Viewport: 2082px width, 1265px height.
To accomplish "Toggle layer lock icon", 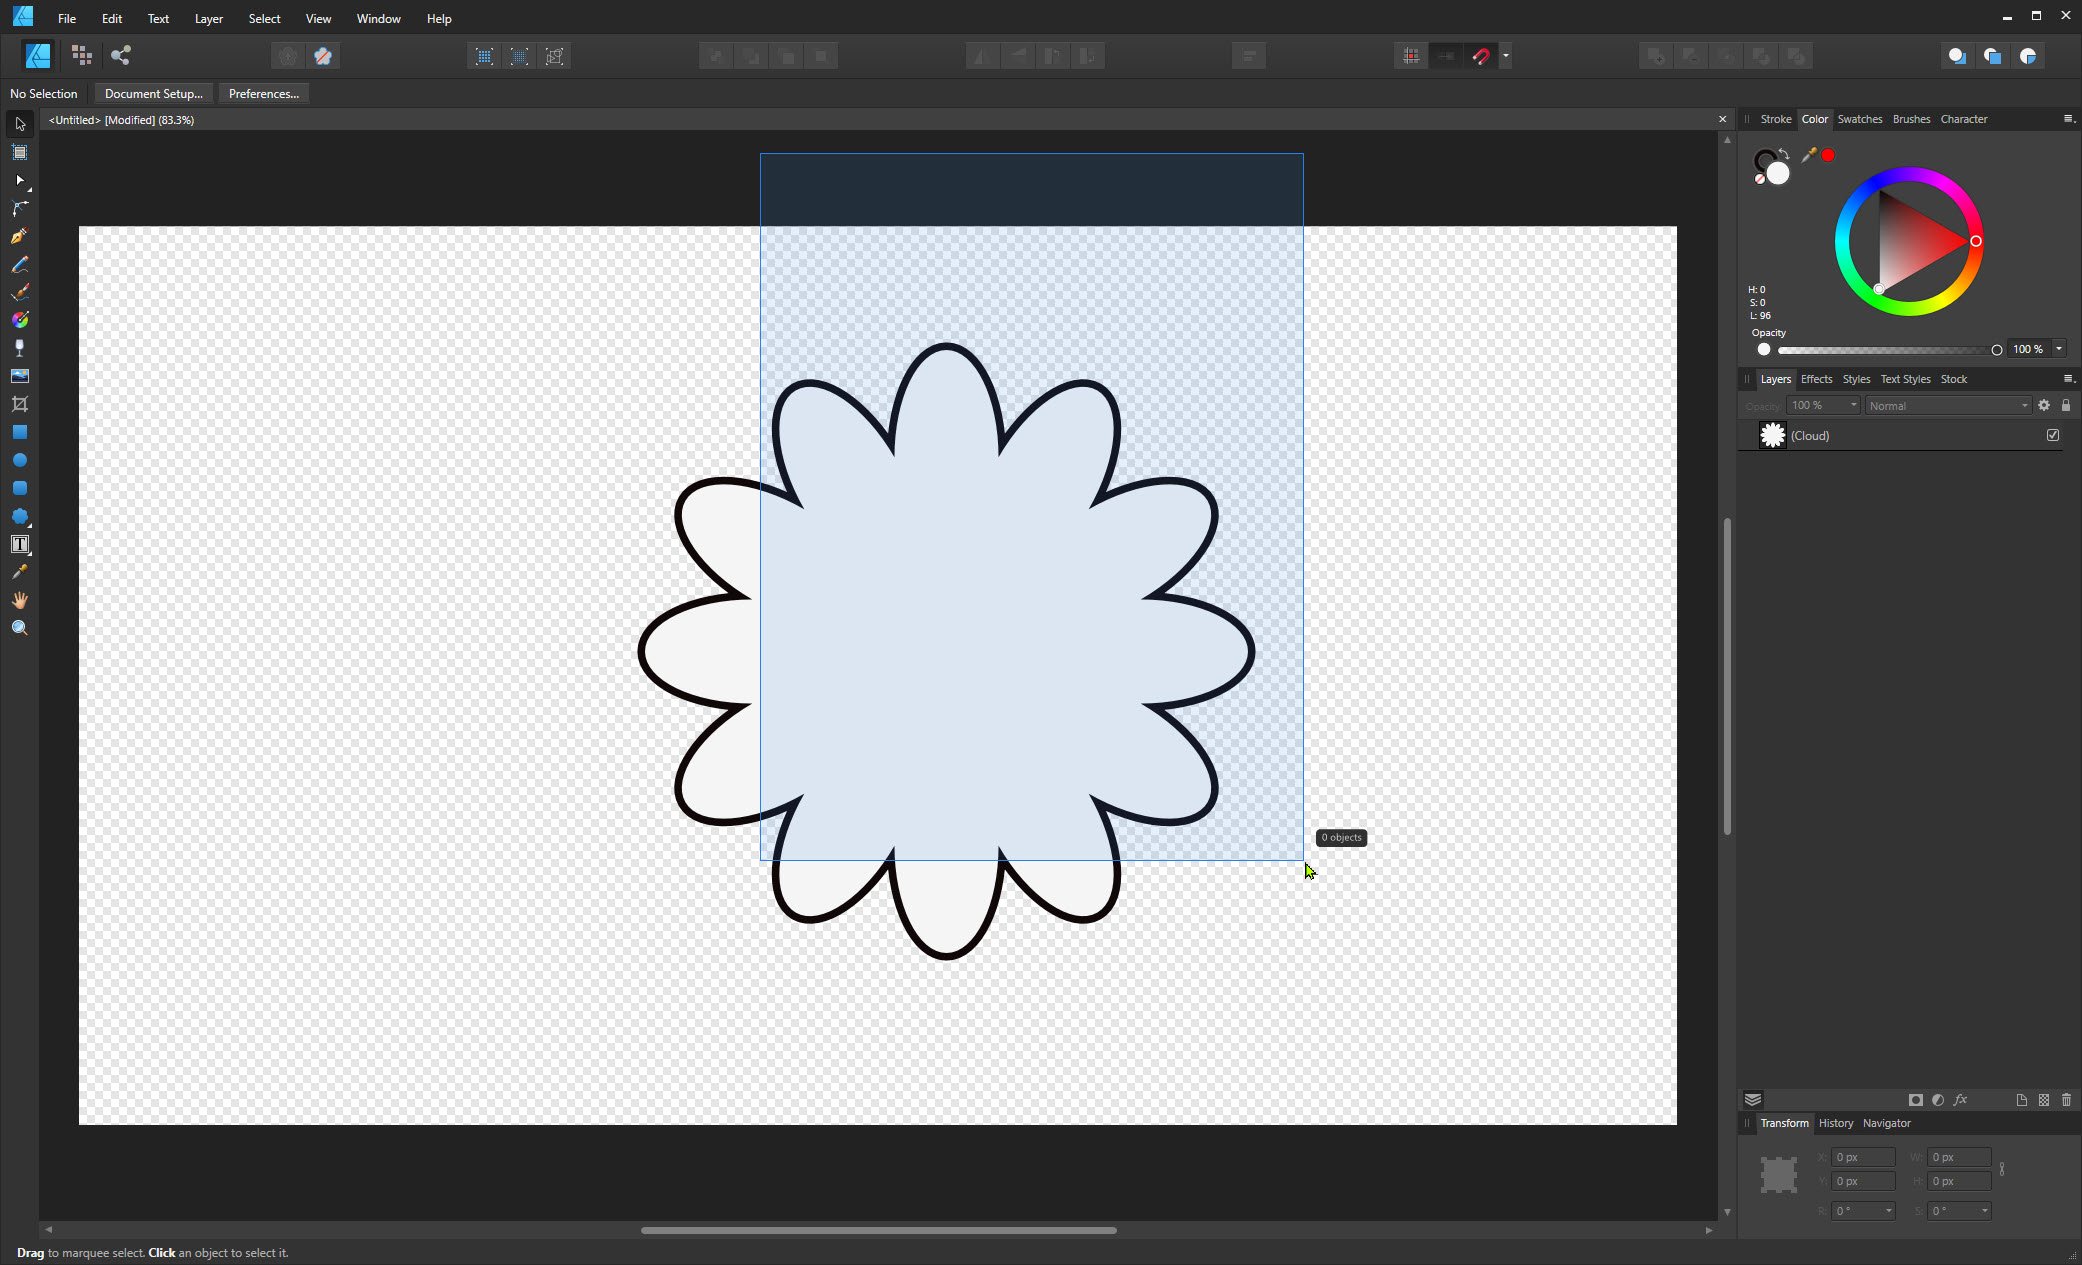I will click(x=2066, y=405).
